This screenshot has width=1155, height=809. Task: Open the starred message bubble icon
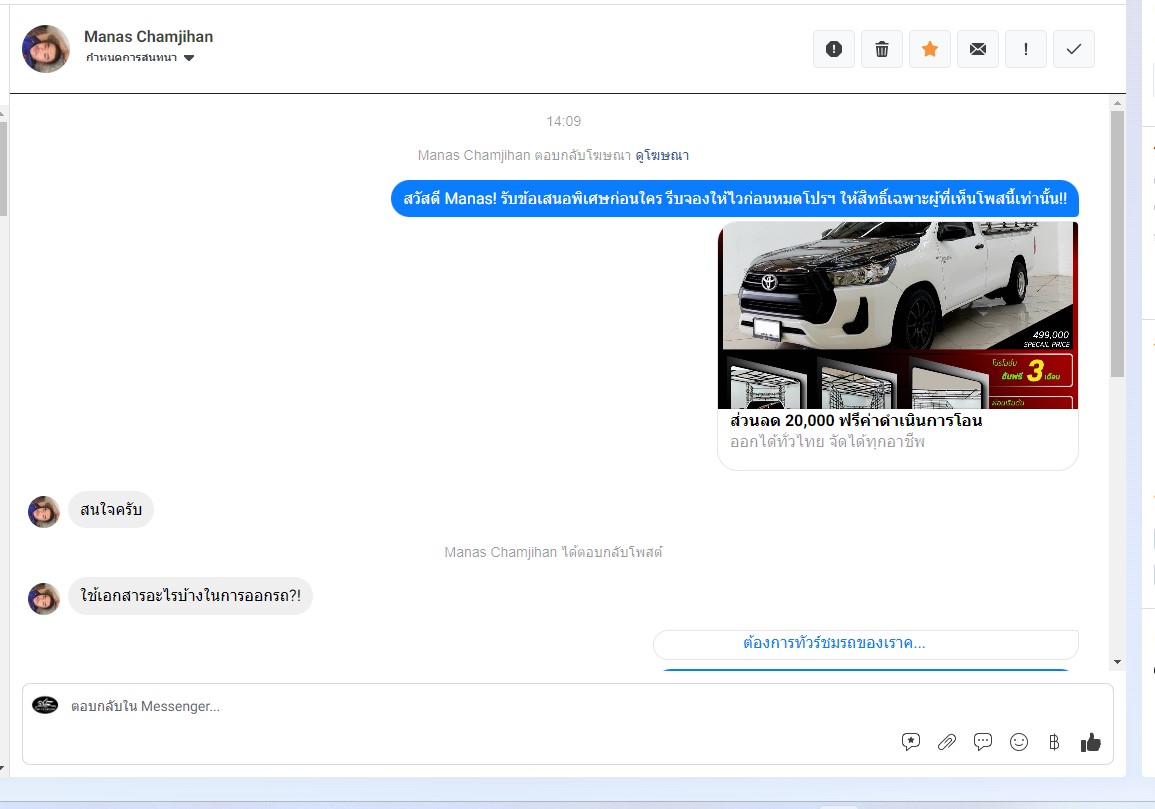click(911, 742)
